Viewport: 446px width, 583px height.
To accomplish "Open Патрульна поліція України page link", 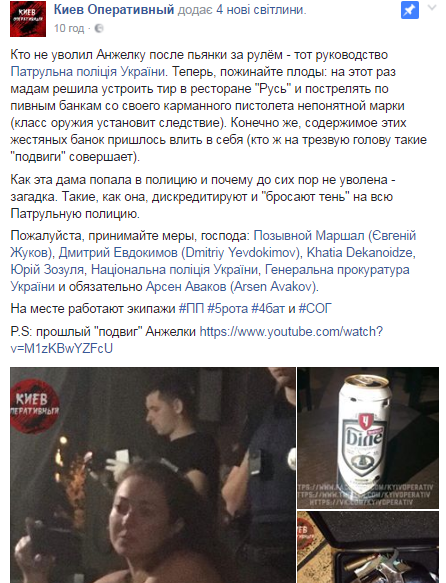I will pos(88,71).
